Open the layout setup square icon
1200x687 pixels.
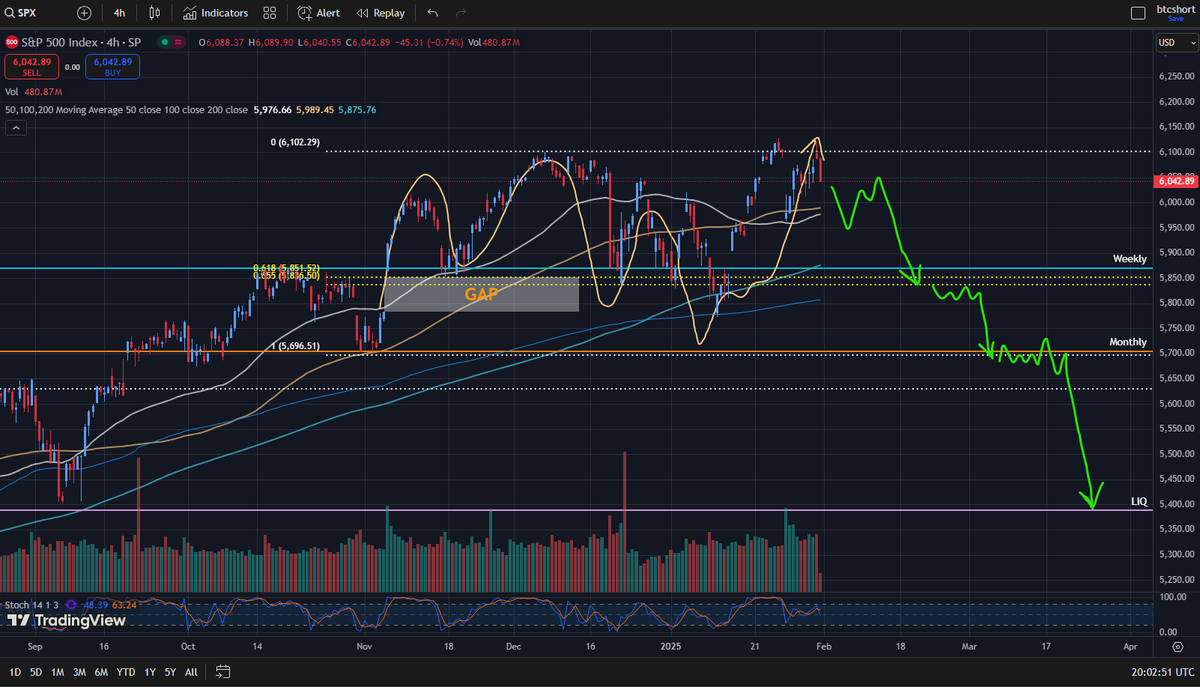pyautogui.click(x=1137, y=13)
